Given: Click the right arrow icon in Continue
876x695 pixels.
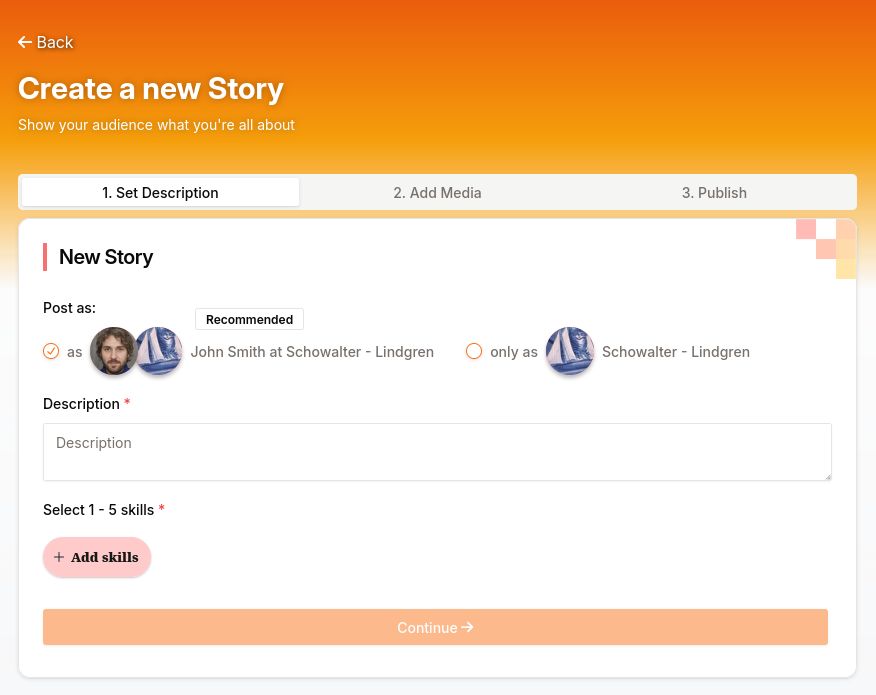Looking at the screenshot, I should coord(467,627).
